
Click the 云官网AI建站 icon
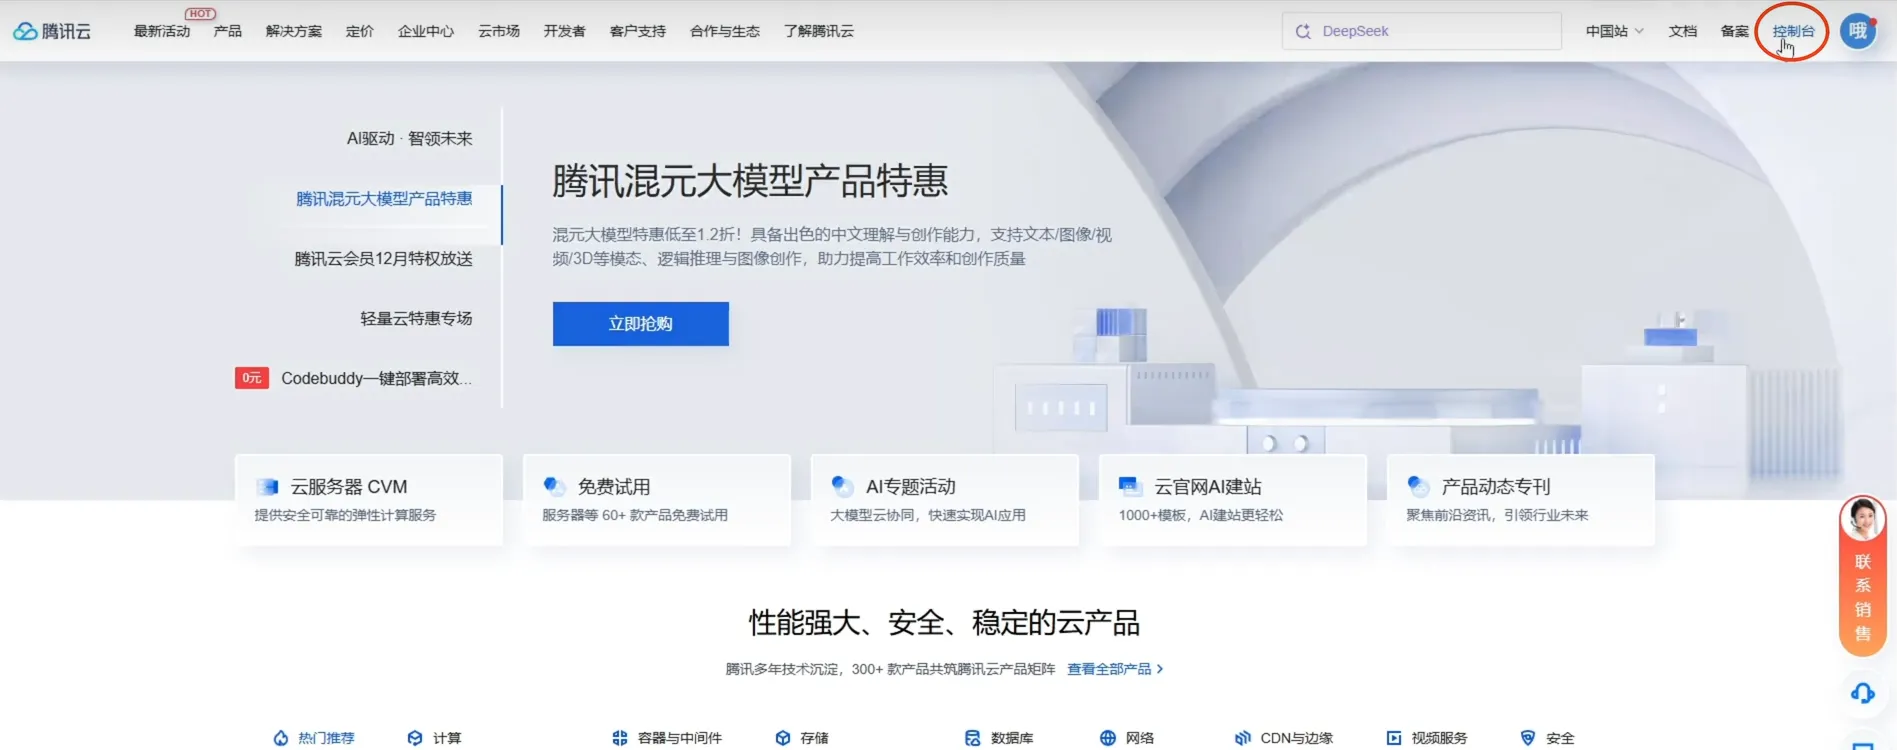1130,487
